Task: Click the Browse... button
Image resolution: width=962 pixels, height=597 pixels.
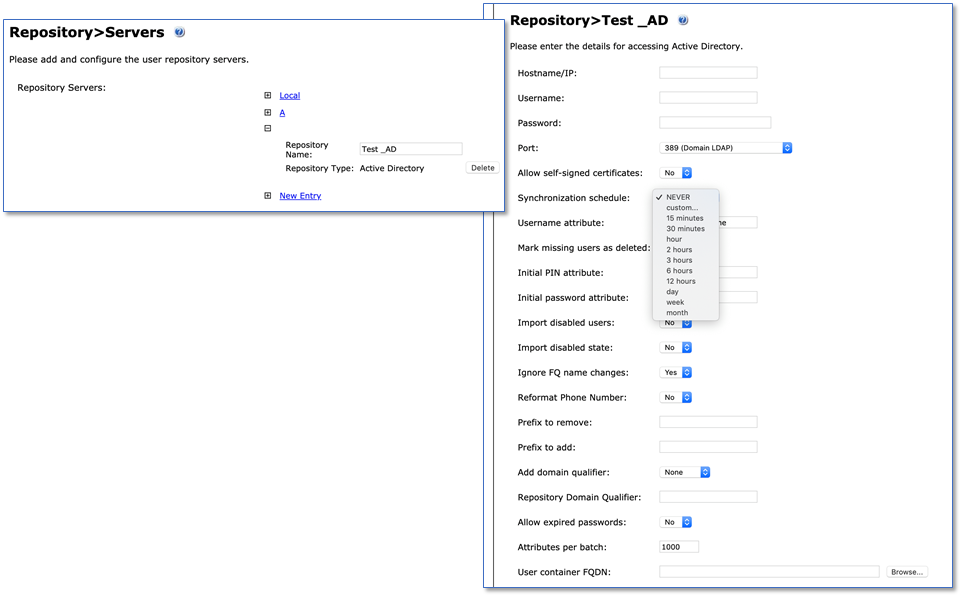Action: (x=907, y=572)
